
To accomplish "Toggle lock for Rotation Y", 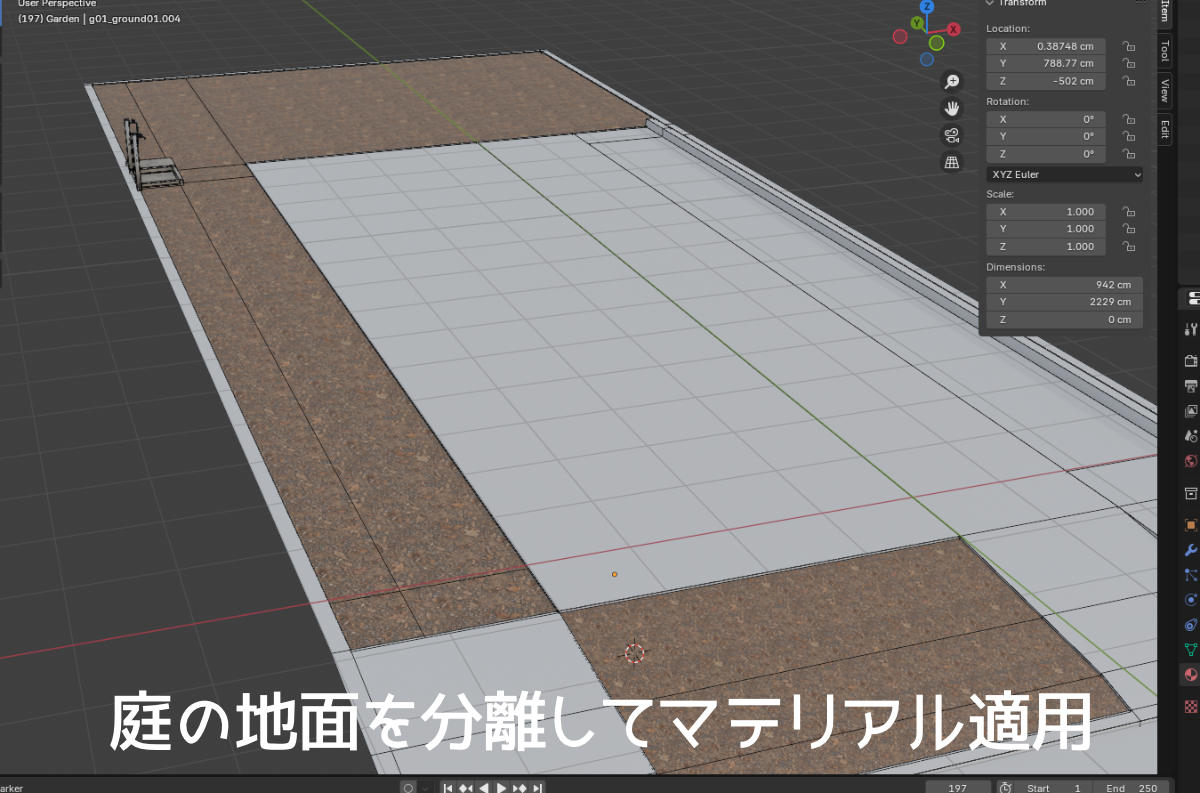I will [x=1127, y=136].
